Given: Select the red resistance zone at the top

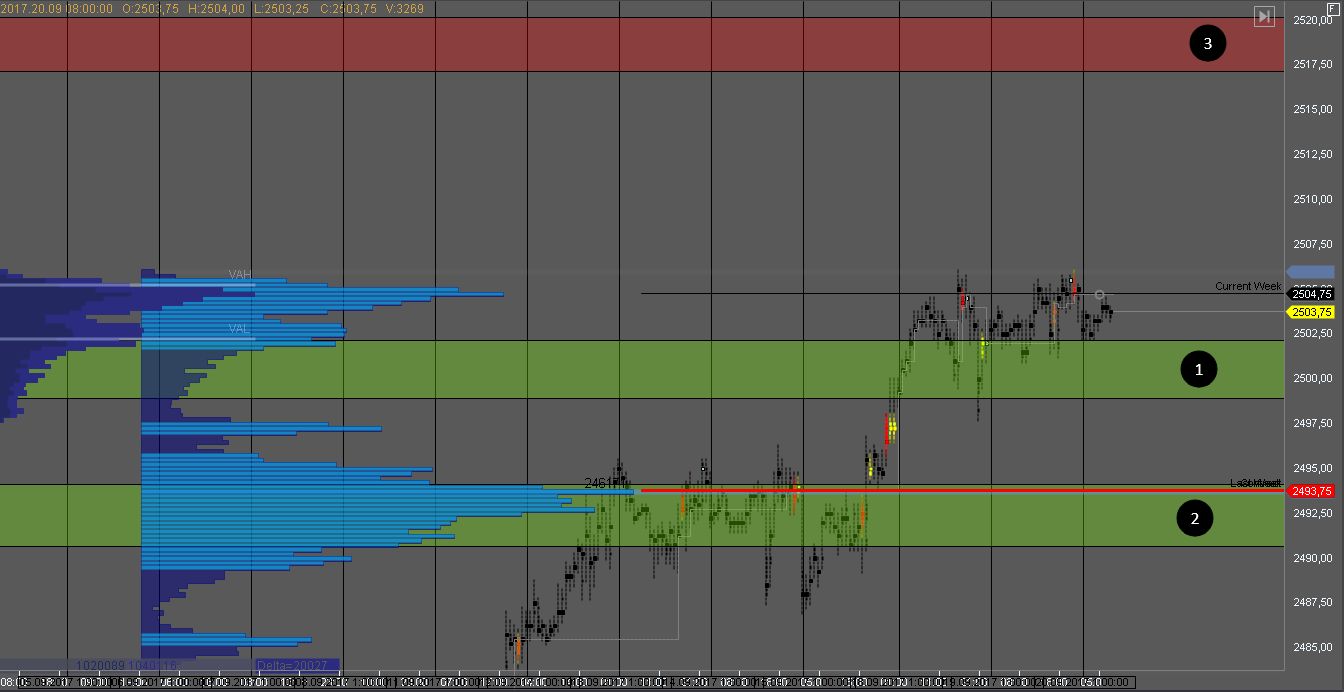Looking at the screenshot, I should click(x=640, y=44).
